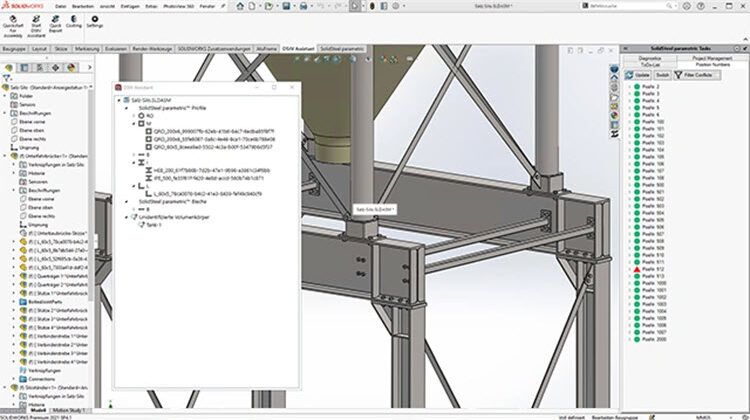Launch the Start DStV Assistant tool
This screenshot has height=420, width=750.
tap(35, 21)
